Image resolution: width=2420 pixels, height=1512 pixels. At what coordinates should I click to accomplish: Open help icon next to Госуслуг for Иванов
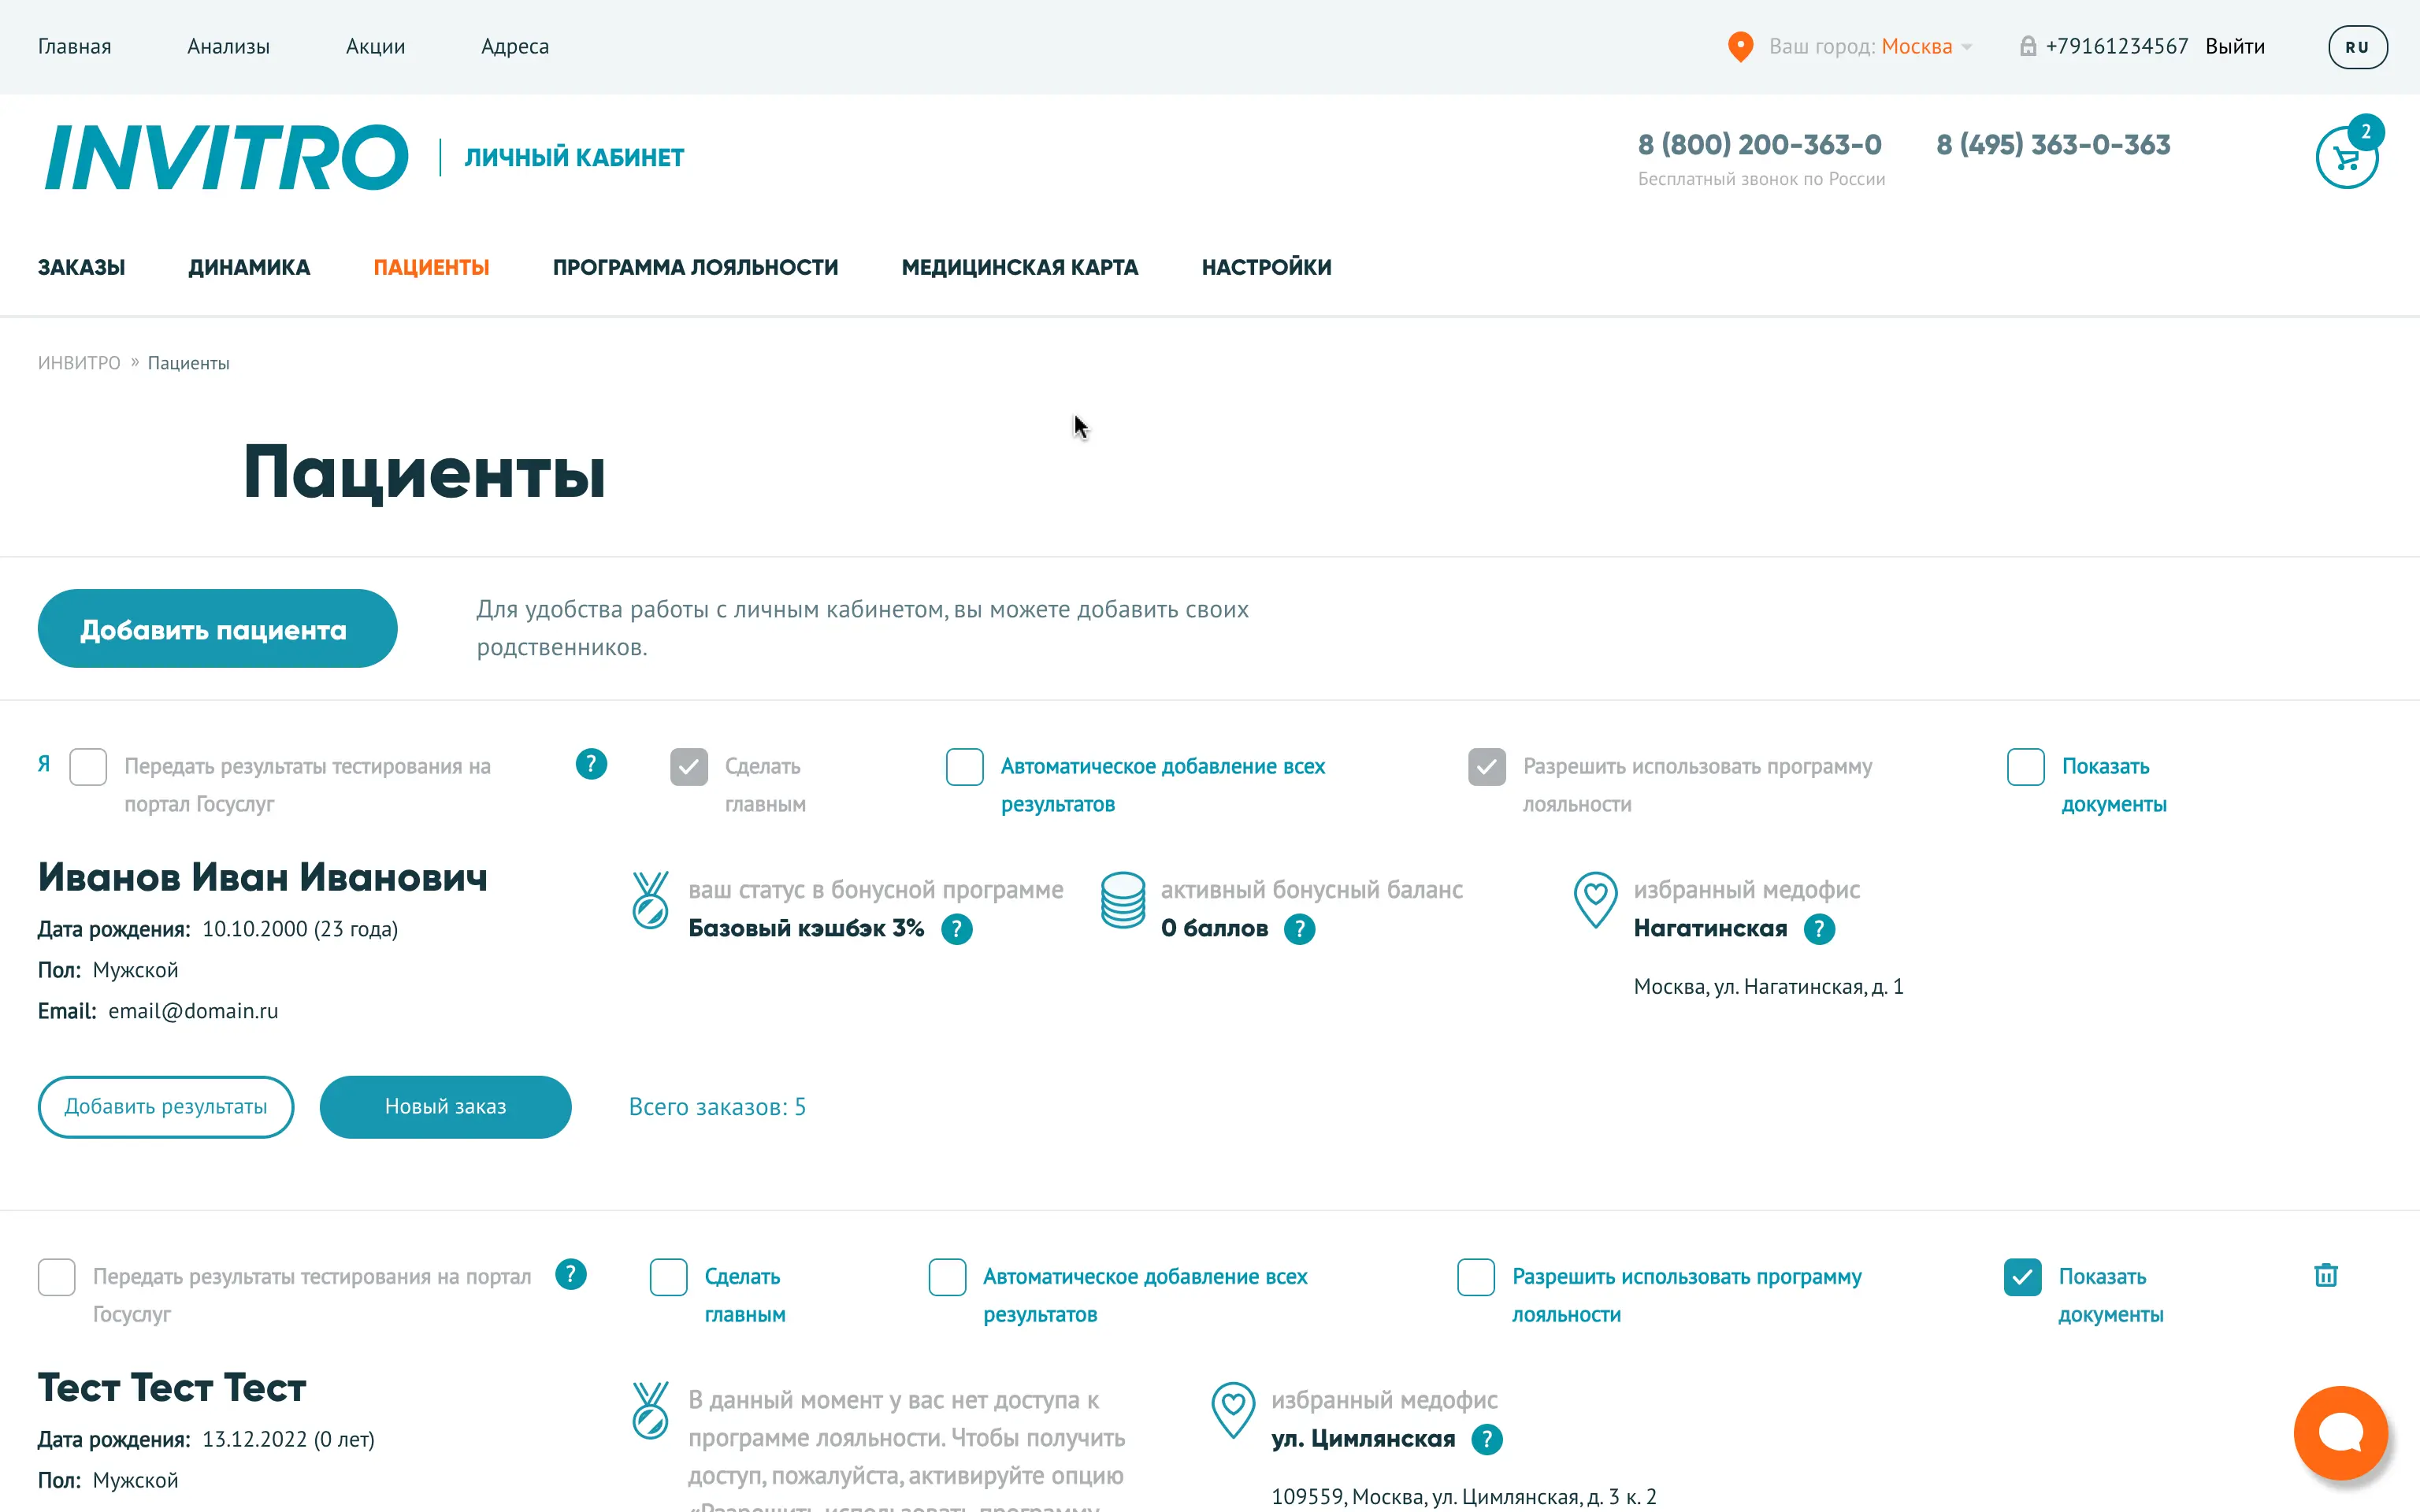click(x=591, y=765)
